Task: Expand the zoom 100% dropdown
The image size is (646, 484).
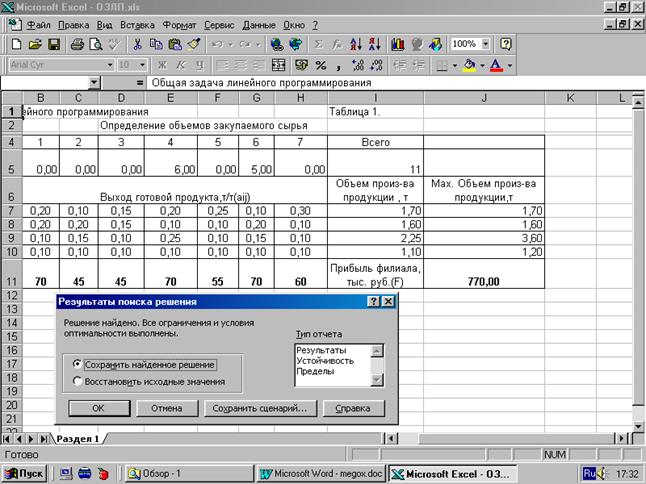Action: point(486,44)
